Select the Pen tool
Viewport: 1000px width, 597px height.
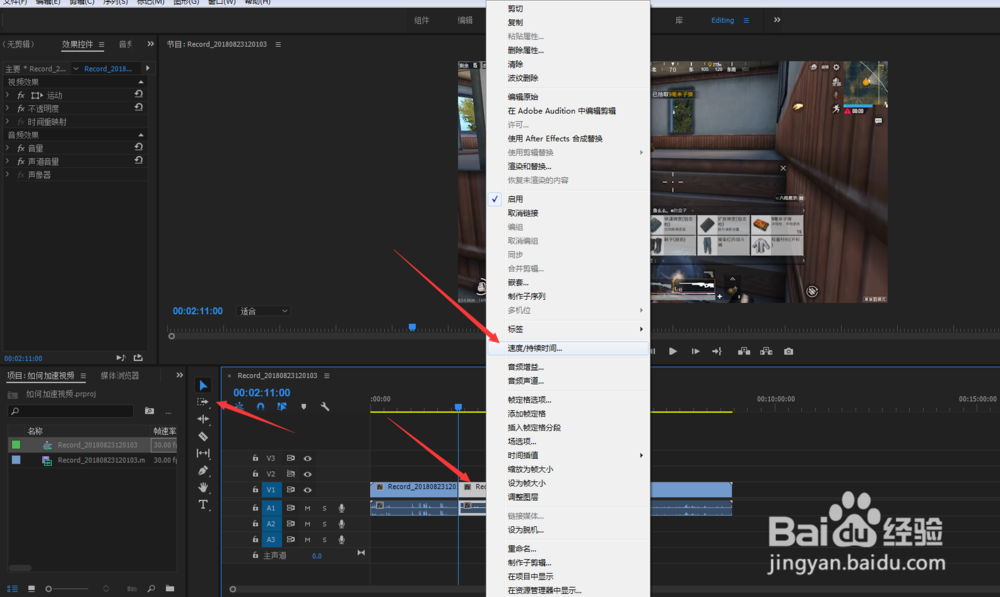click(203, 471)
